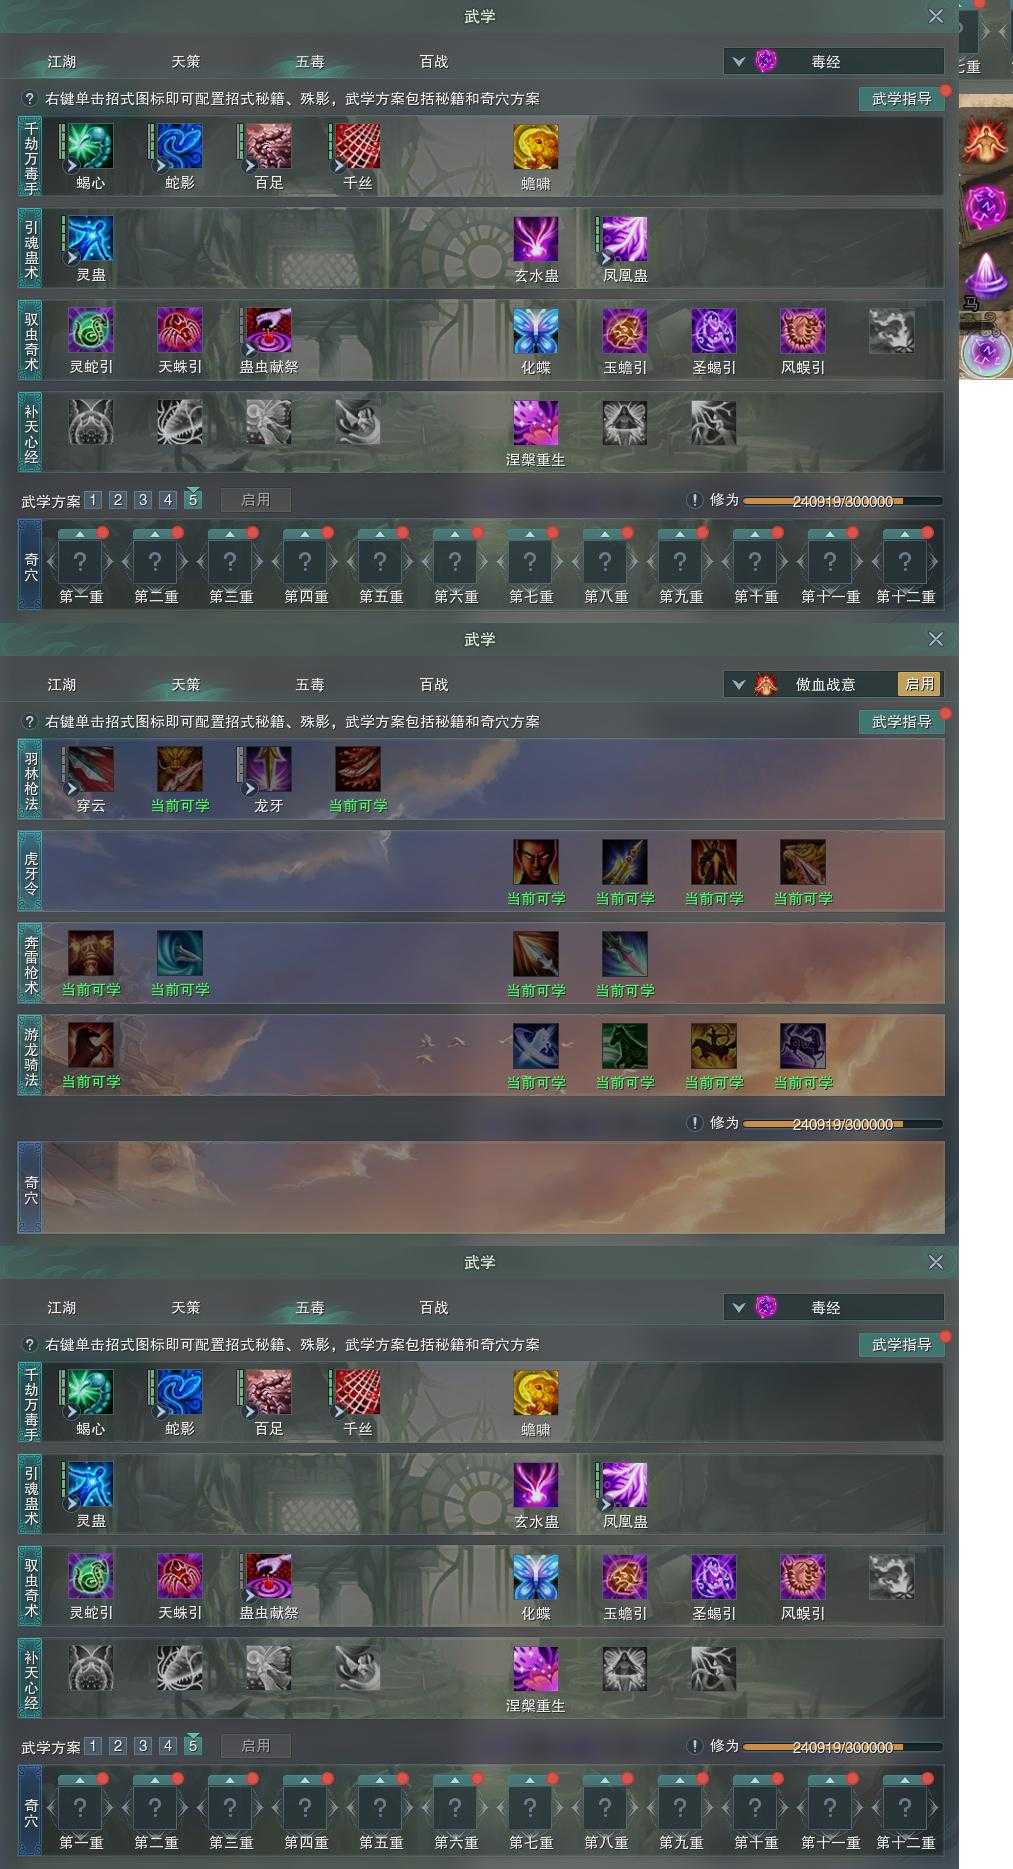Select the 灵蛊 skill in upper 毒经 panel
The height and width of the screenshot is (1869, 1013).
pyautogui.click(x=90, y=239)
